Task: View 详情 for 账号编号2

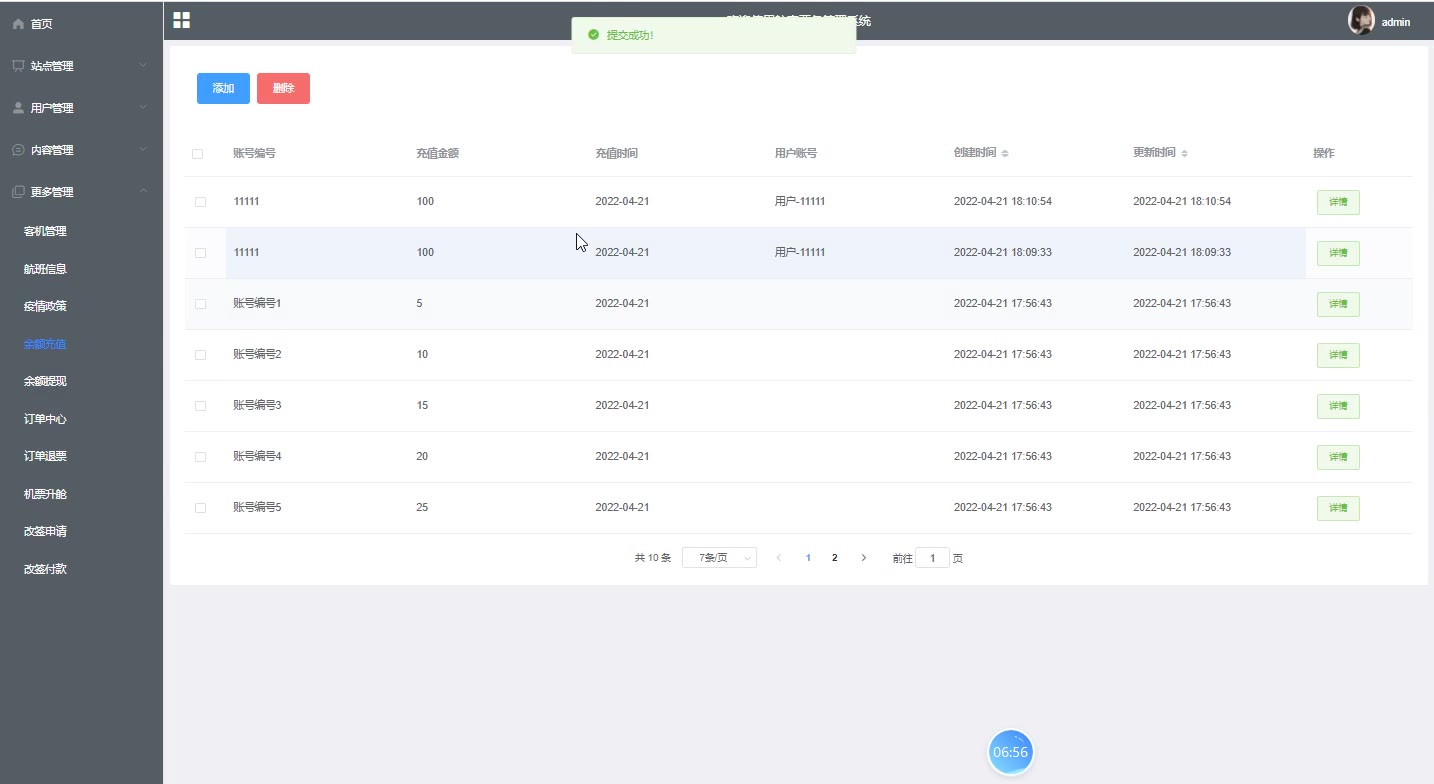Action: point(1338,355)
